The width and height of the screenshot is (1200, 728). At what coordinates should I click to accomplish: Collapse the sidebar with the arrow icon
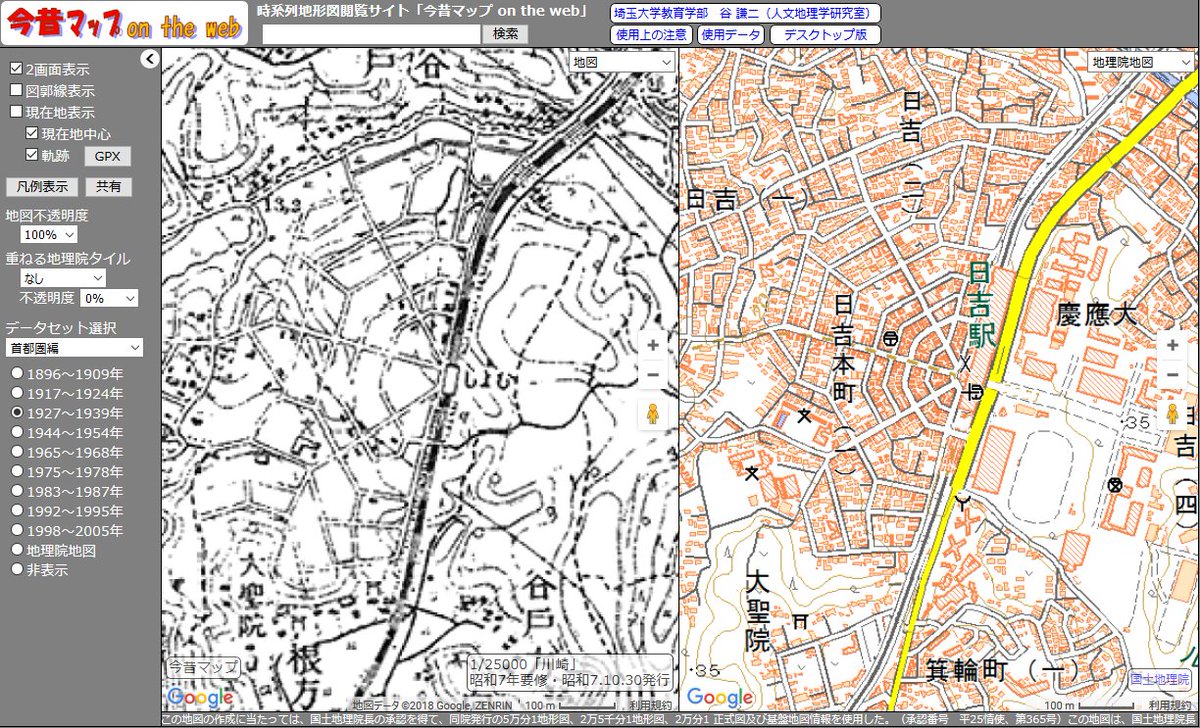coord(149,59)
